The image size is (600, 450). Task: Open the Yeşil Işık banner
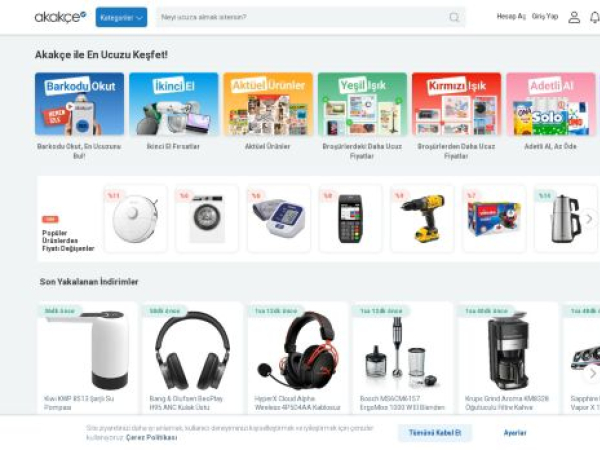[362, 104]
